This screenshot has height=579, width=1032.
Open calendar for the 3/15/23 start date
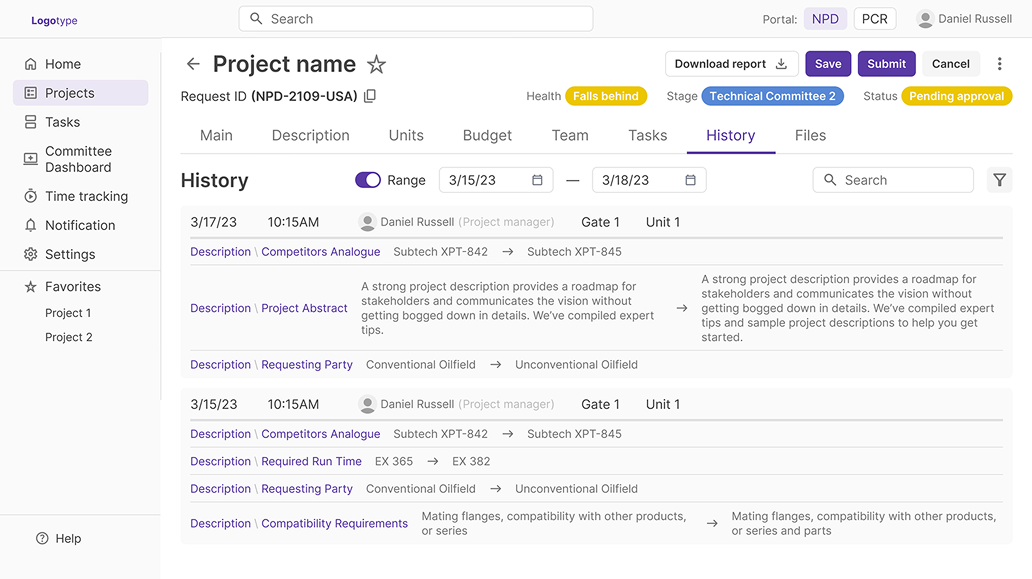coord(537,180)
